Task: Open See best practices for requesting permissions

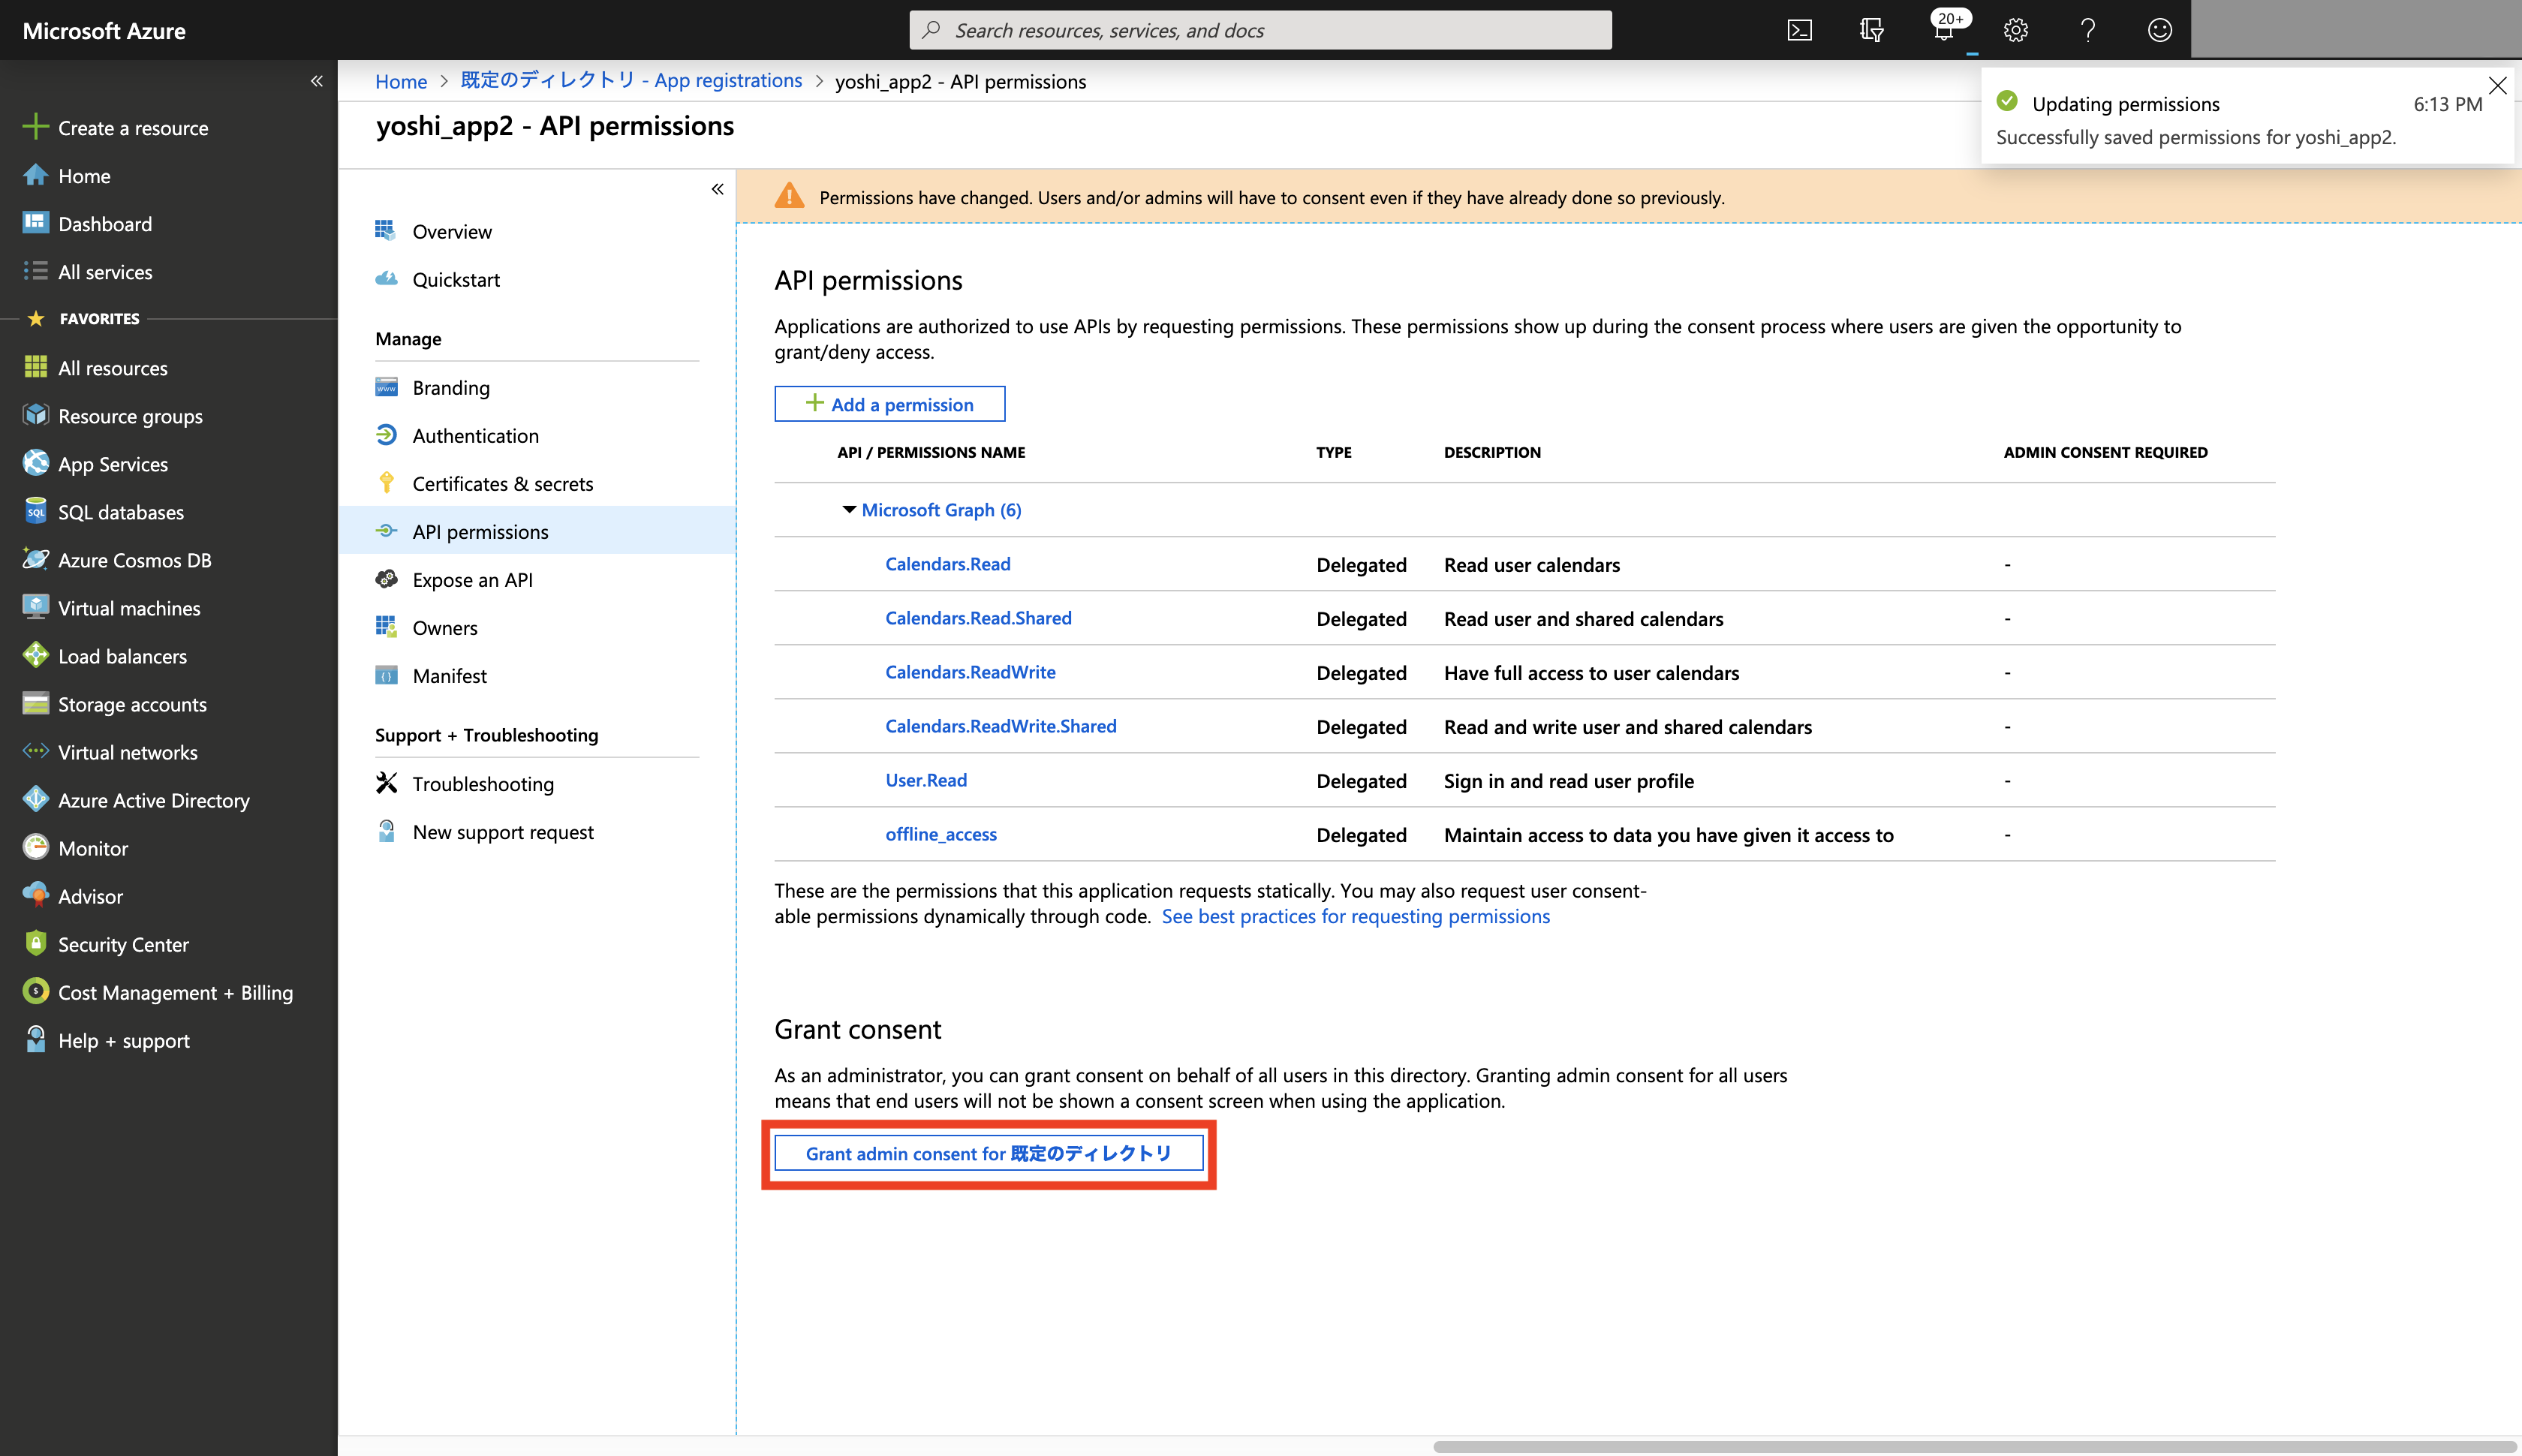Action: pyautogui.click(x=1355, y=916)
